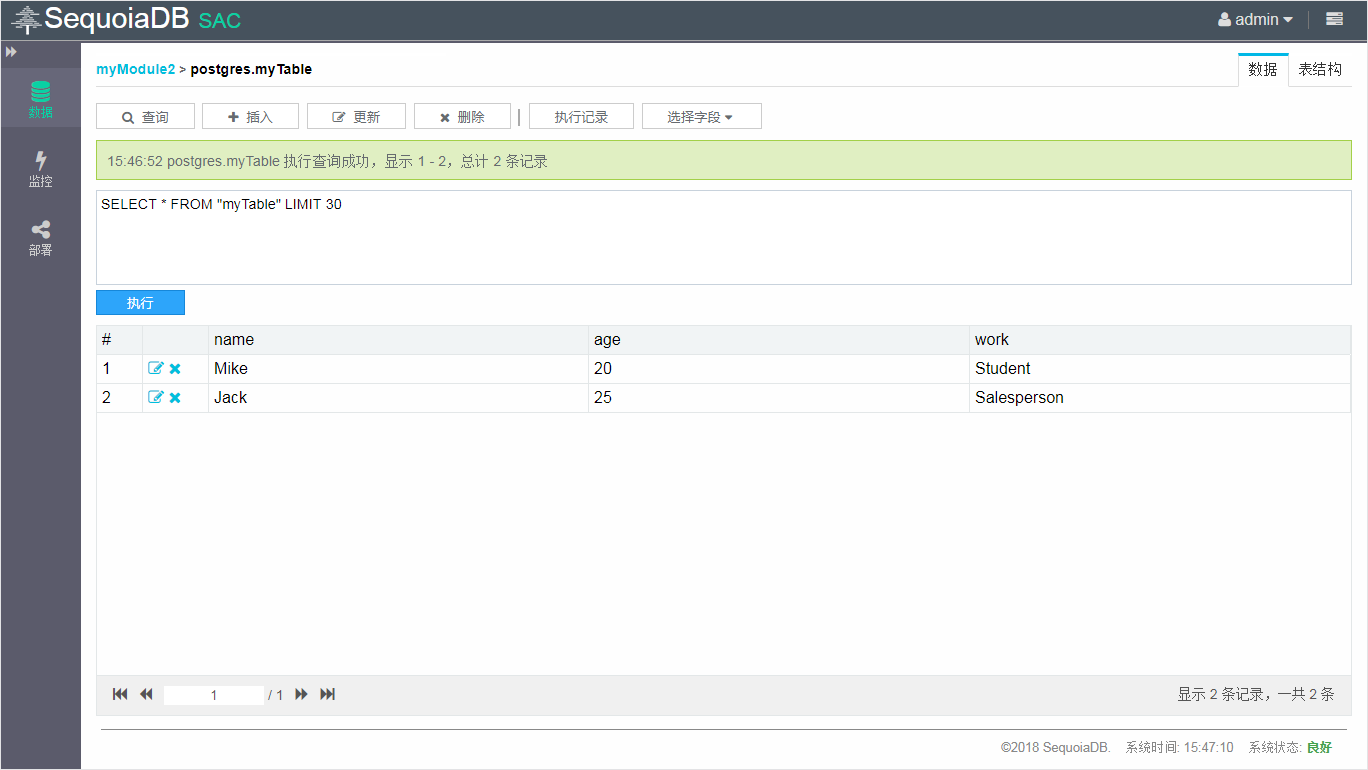Click the page number input field

tap(213, 695)
